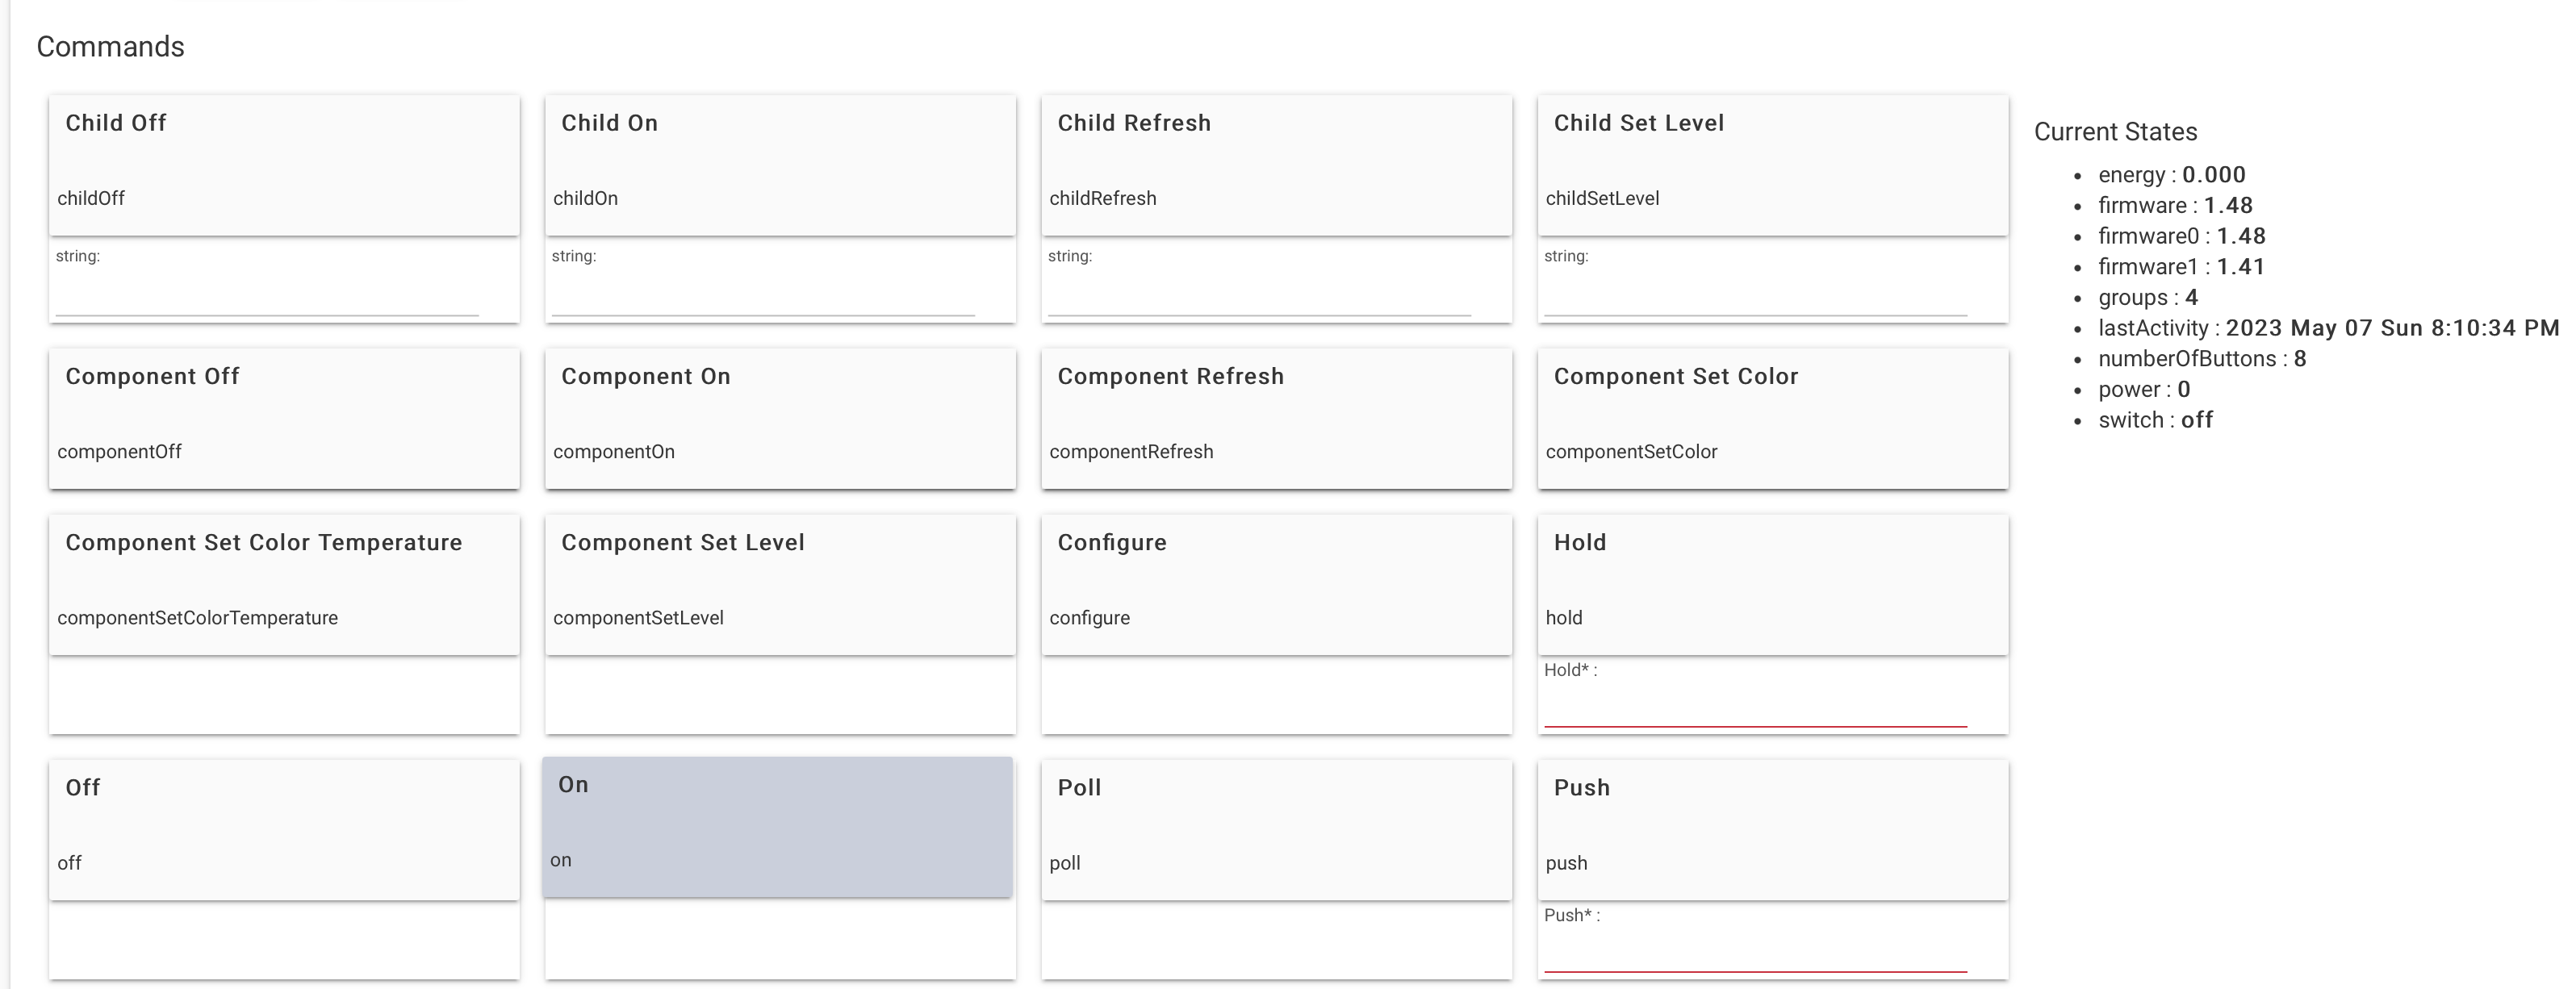Turn the device off with Off button
Viewport: 2576px width, 989px height.
point(284,830)
